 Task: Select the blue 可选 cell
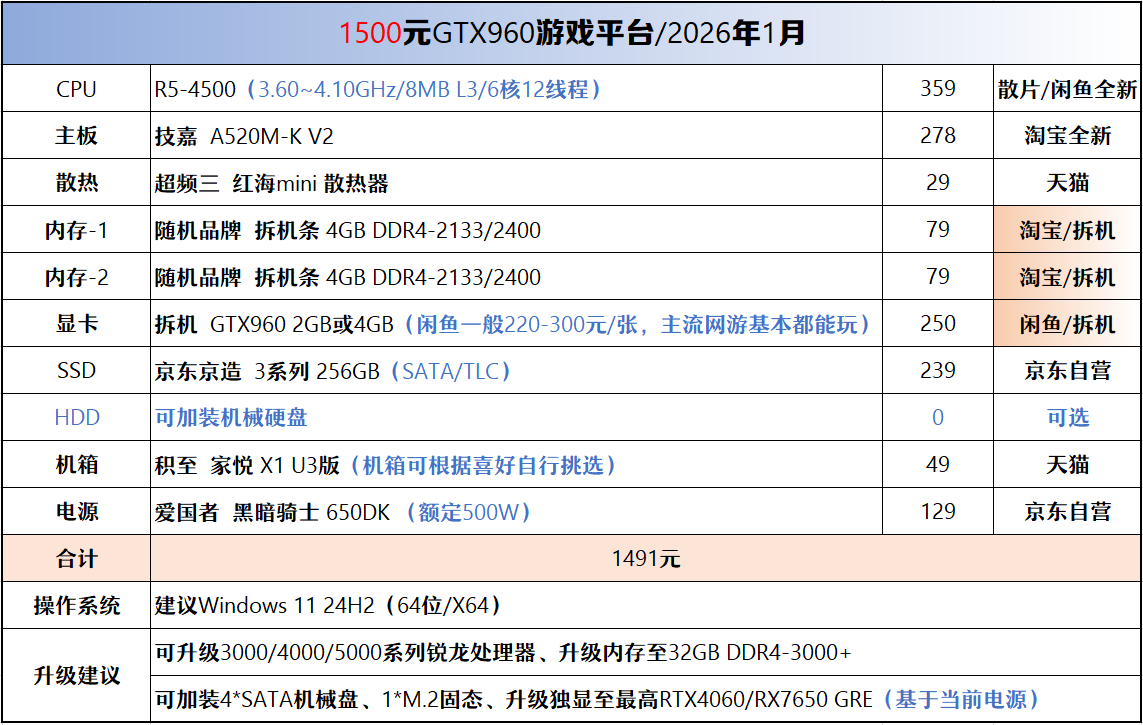pyautogui.click(x=1067, y=417)
